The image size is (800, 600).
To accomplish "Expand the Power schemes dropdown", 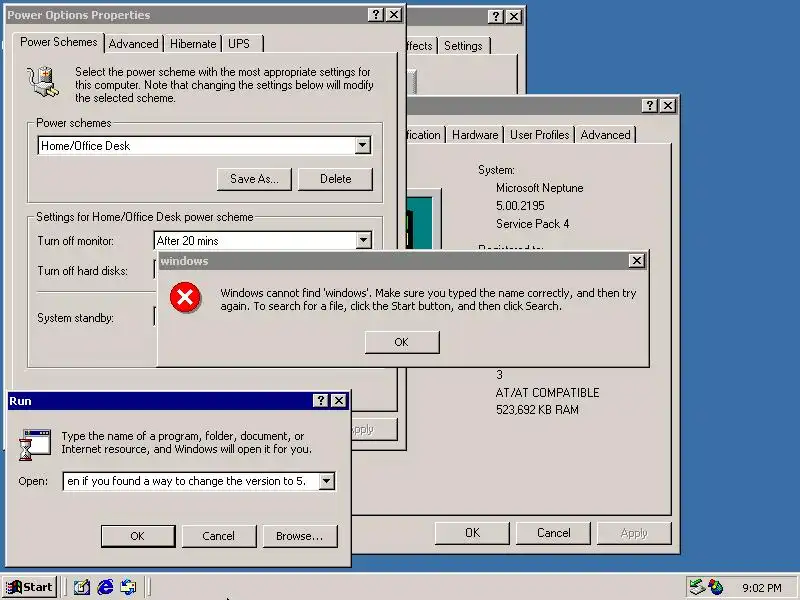I will pyautogui.click(x=362, y=145).
